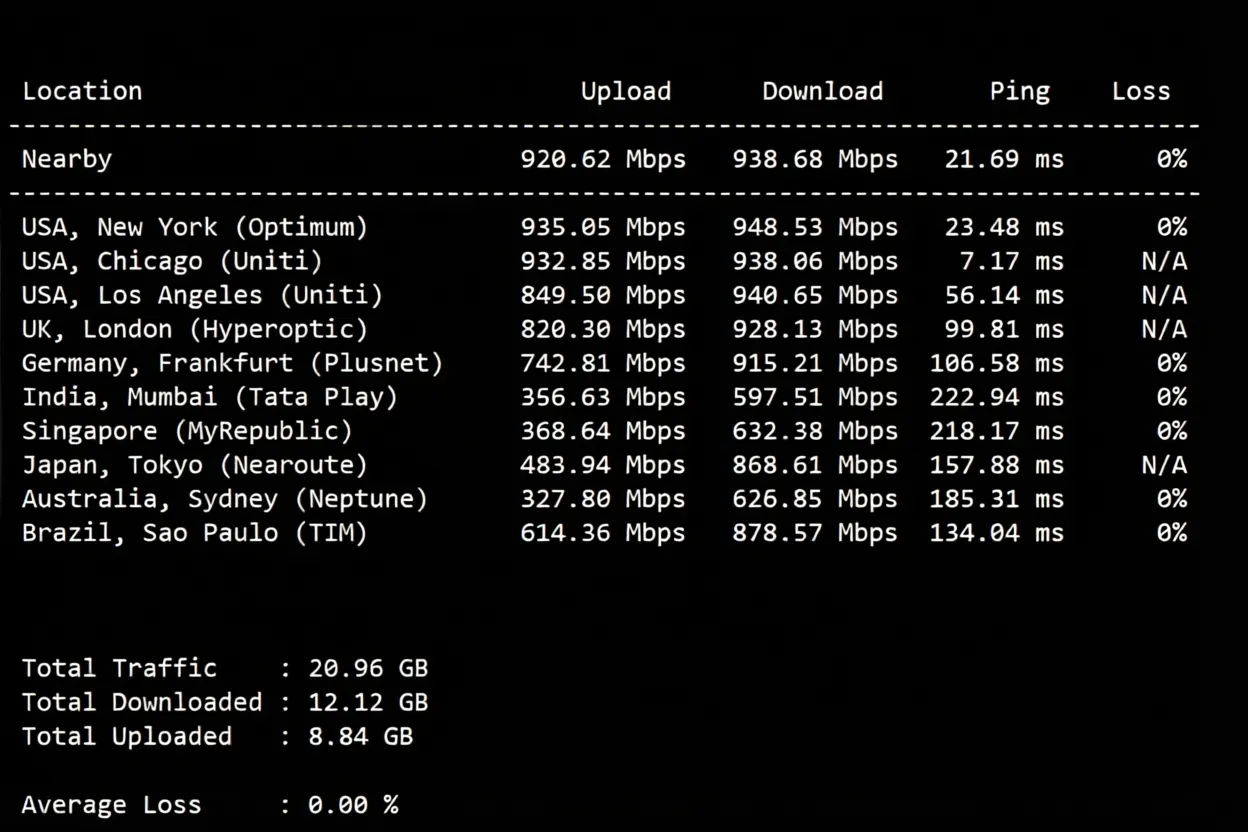Select upload value 327.80 Mbps
Screen dimensions: 1248x832
[x=603, y=499]
